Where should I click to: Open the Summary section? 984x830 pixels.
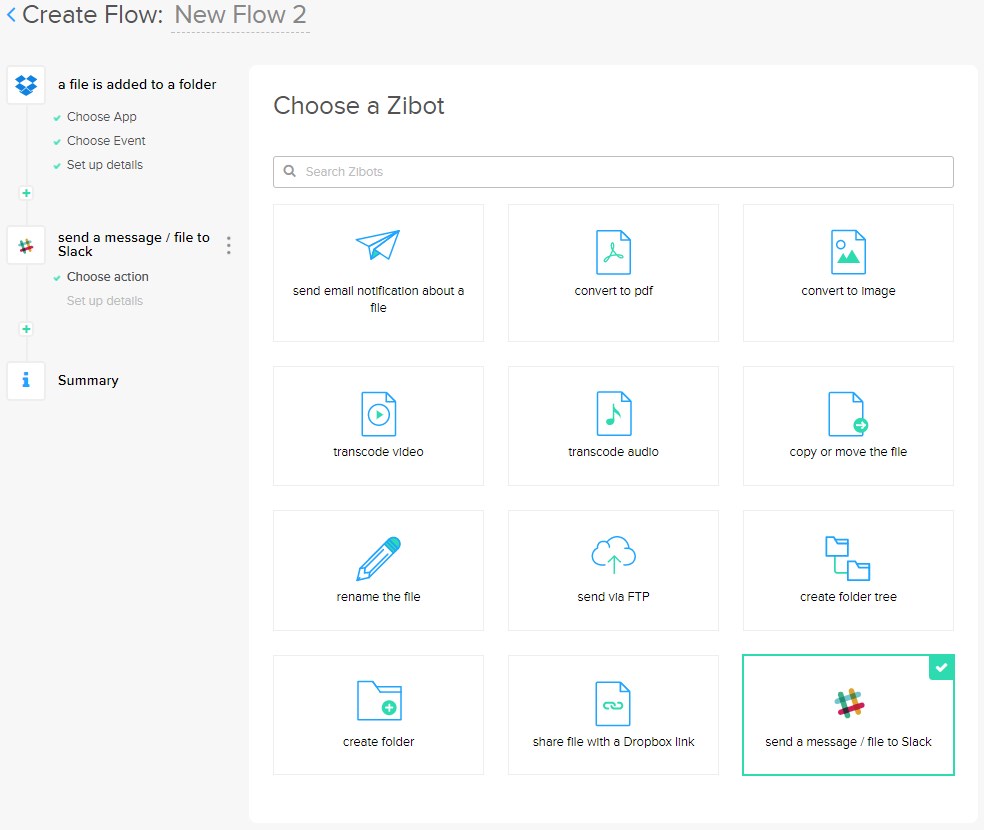coord(88,380)
